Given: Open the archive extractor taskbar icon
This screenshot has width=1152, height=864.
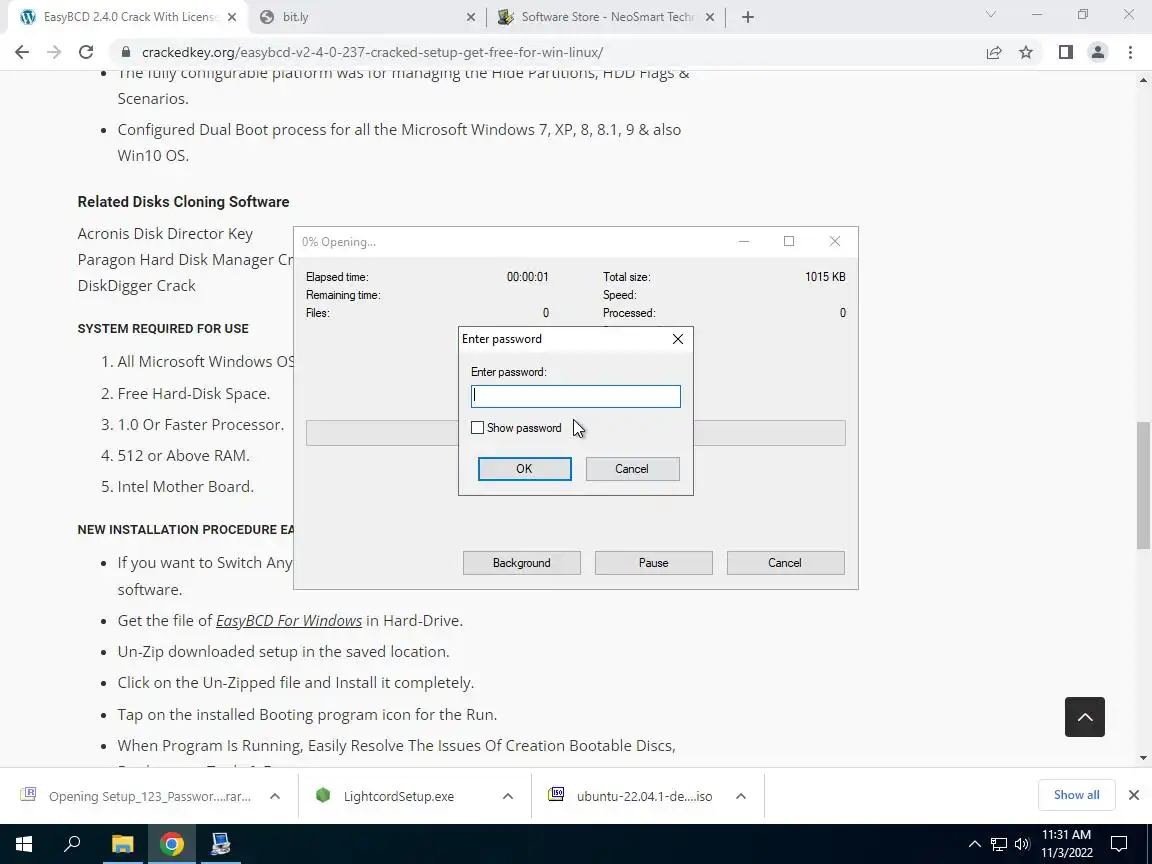Looking at the screenshot, I should 220,844.
